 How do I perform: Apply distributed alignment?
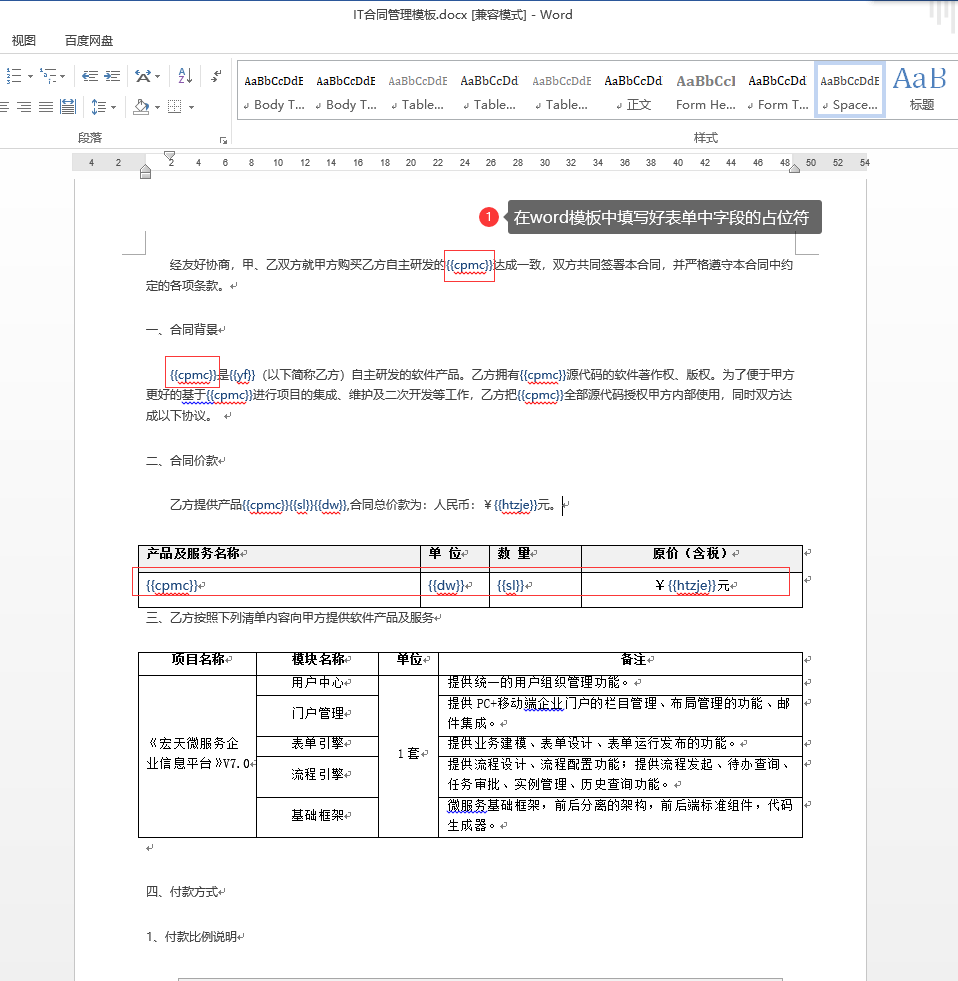tap(68, 107)
